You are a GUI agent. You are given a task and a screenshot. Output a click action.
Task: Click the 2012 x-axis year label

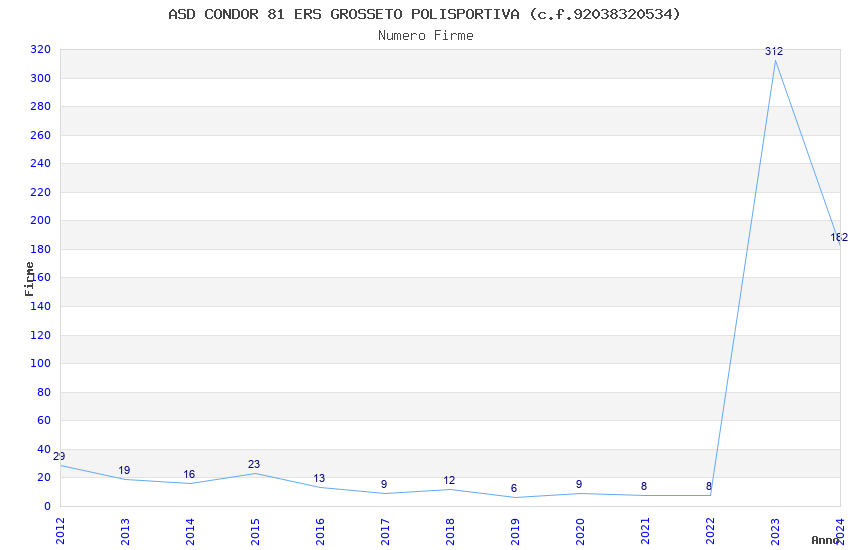tap(60, 531)
